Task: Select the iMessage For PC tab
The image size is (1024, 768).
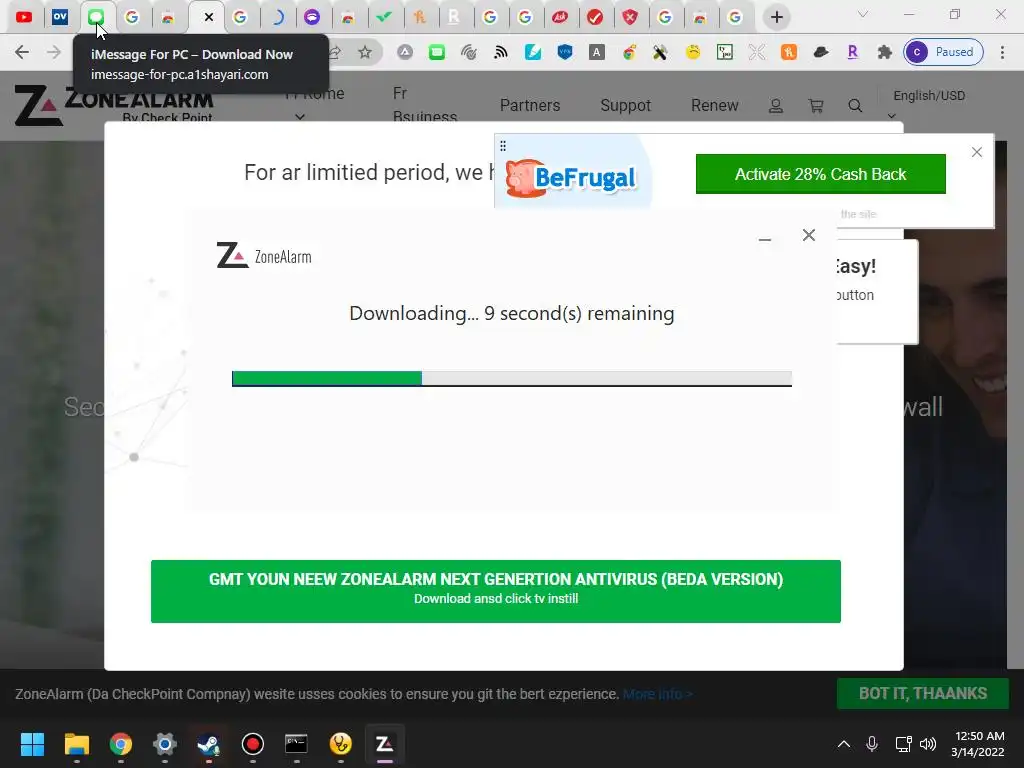Action: pos(96,18)
